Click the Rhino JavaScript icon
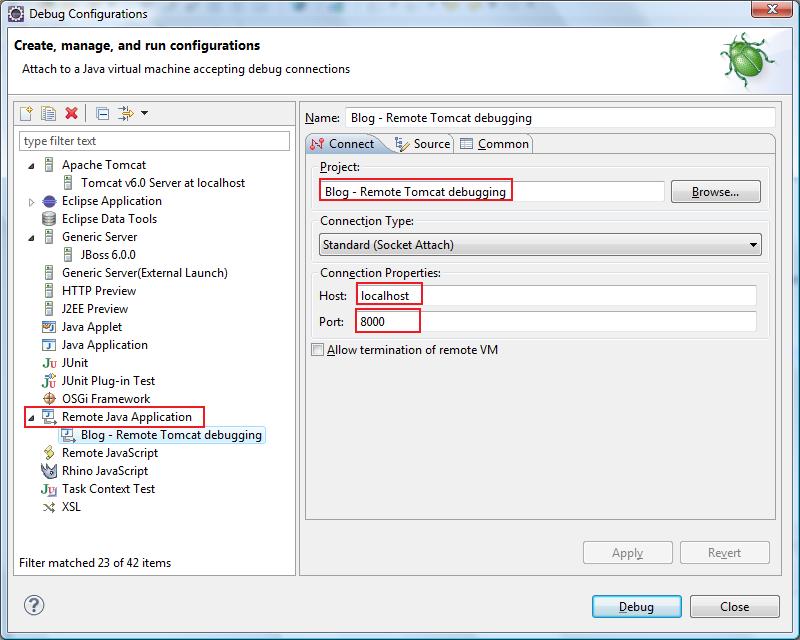 (x=49, y=471)
